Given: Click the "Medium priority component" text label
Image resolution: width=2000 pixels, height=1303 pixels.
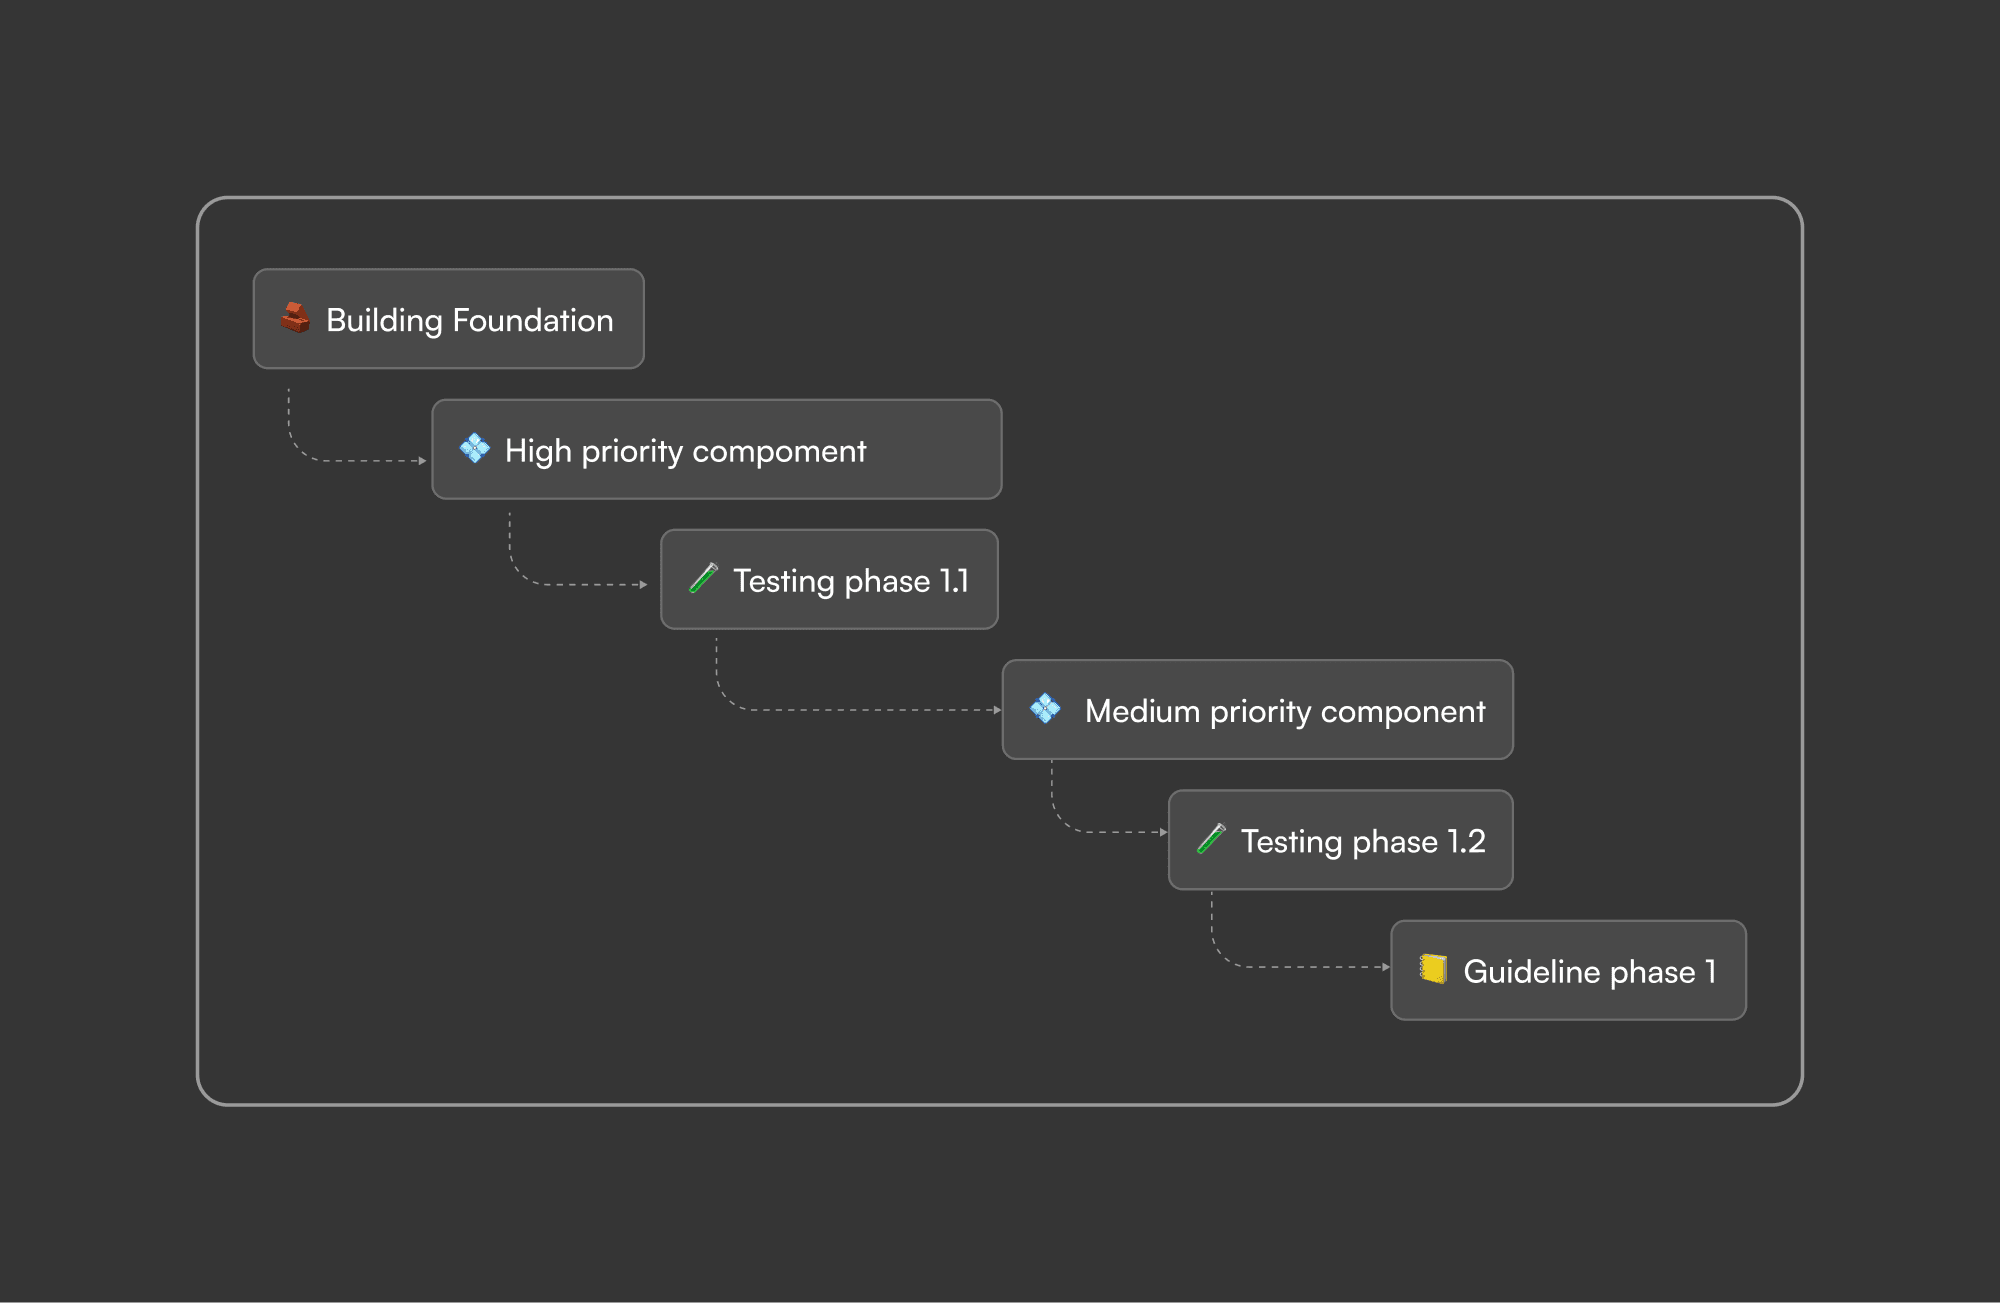Looking at the screenshot, I should tap(1284, 711).
